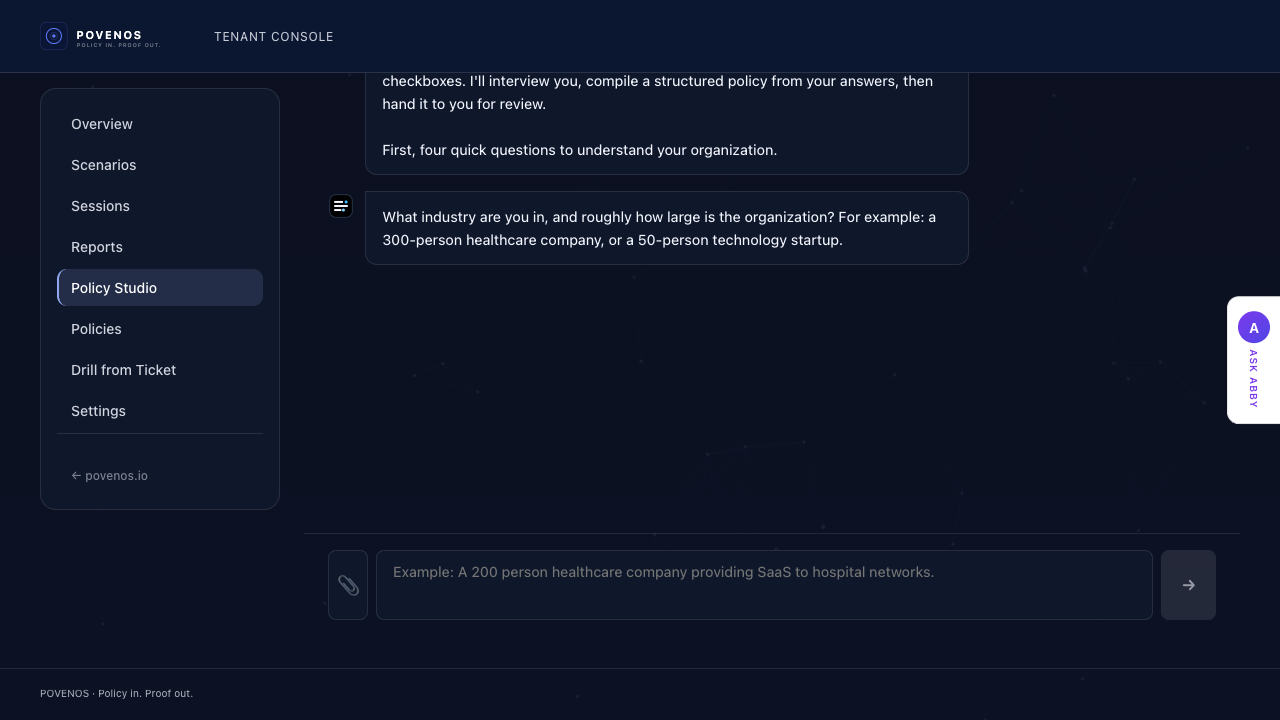
Task: Click the assistant's chat avatar icon
Action: point(341,205)
